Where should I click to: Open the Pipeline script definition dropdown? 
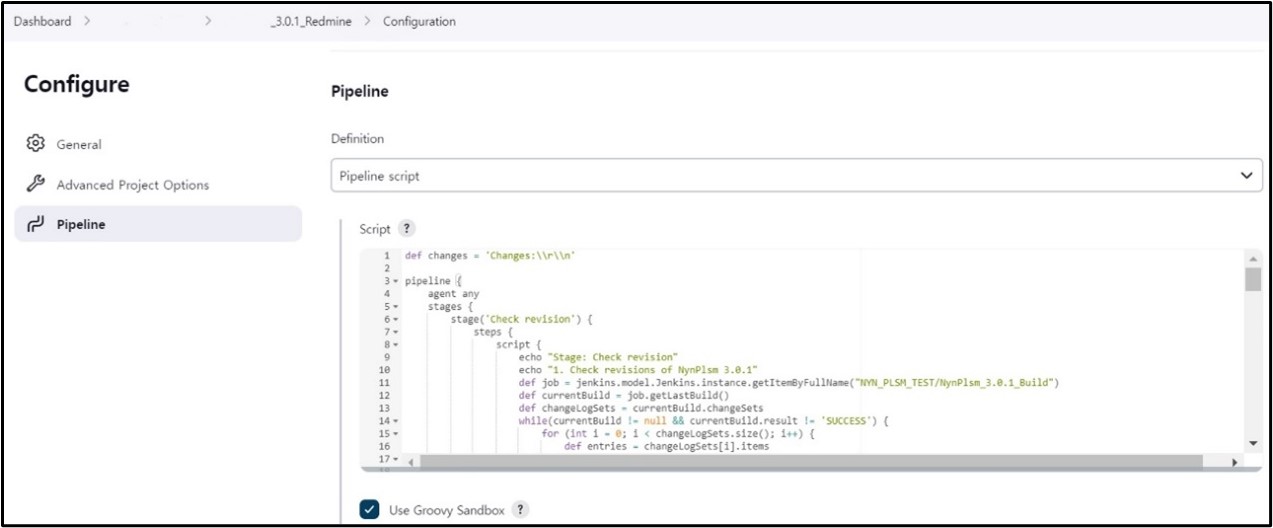[796, 176]
